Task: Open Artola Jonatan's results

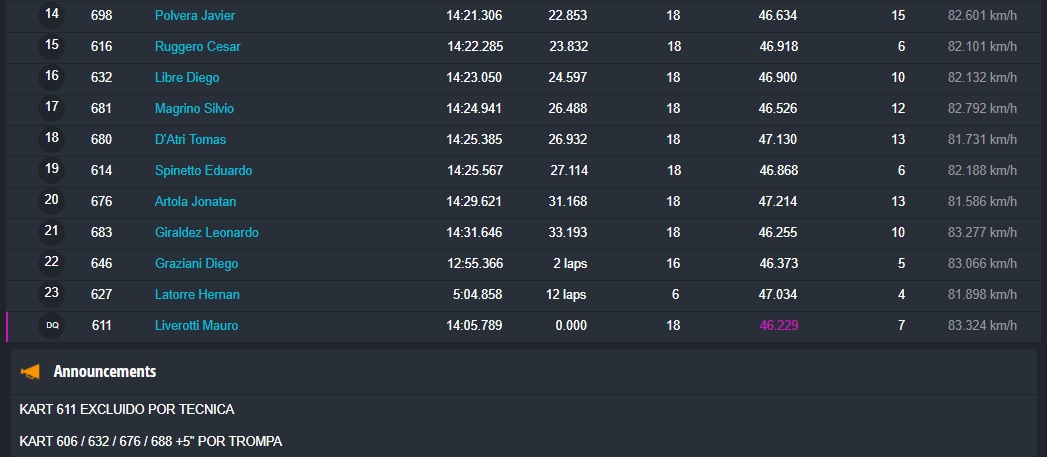Action: (x=195, y=202)
